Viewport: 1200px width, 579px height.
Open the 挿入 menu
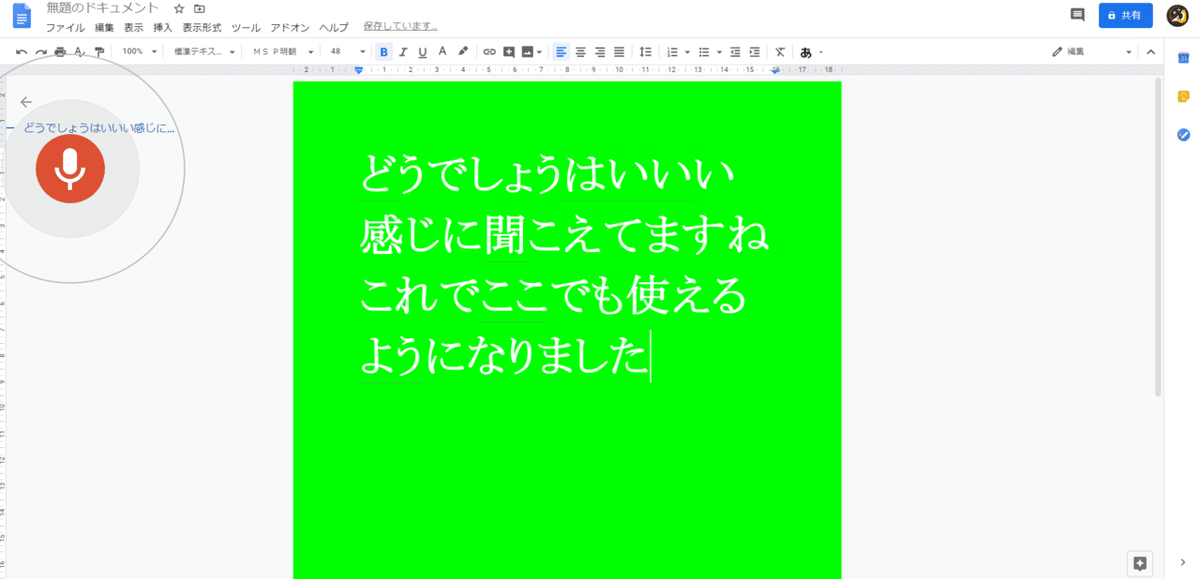click(x=163, y=28)
